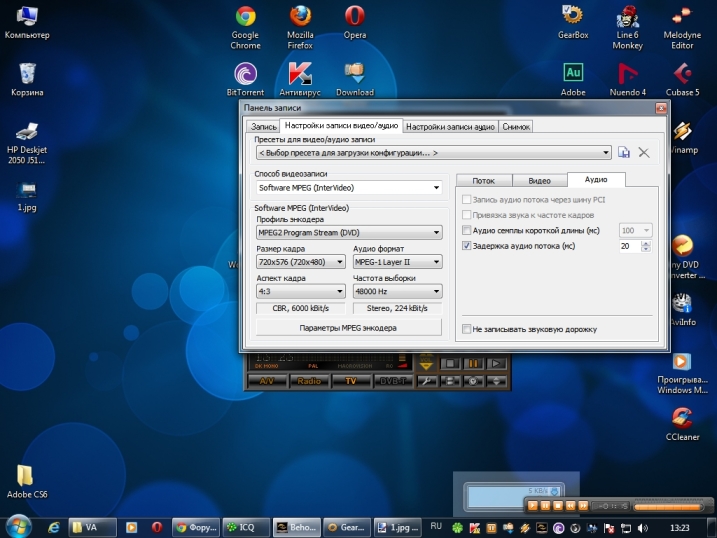Enable 'Аудио семплы короткой длины' checkbox
This screenshot has width=717, height=538.
[x=466, y=230]
